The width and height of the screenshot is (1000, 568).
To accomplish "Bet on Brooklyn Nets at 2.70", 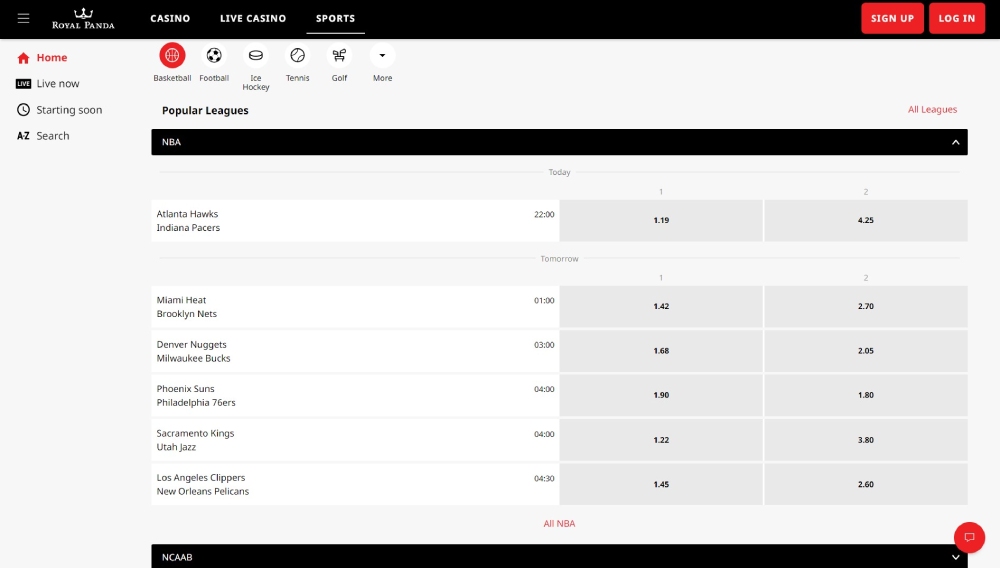I will click(x=865, y=307).
